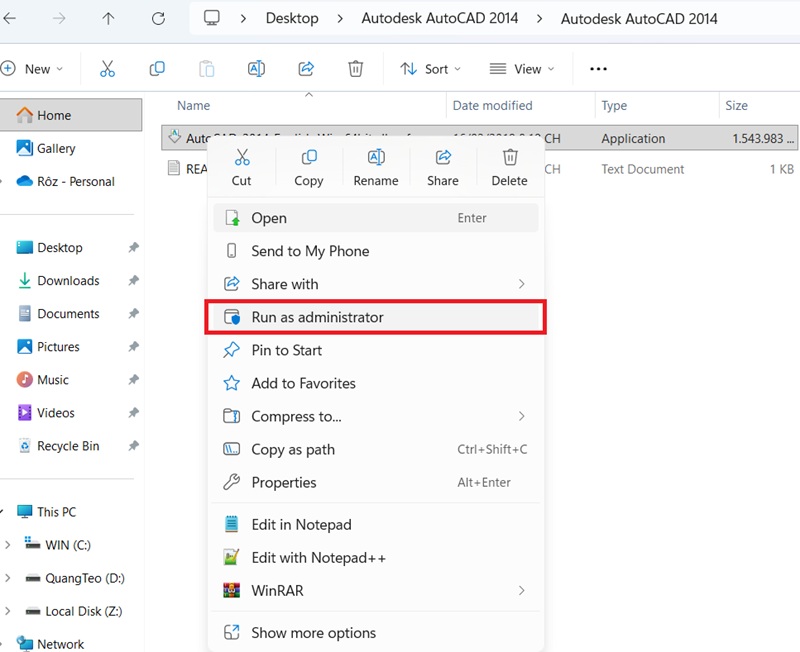This screenshot has height=652, width=800.
Task: Copy the file with the Copy icon
Action: pos(308,158)
